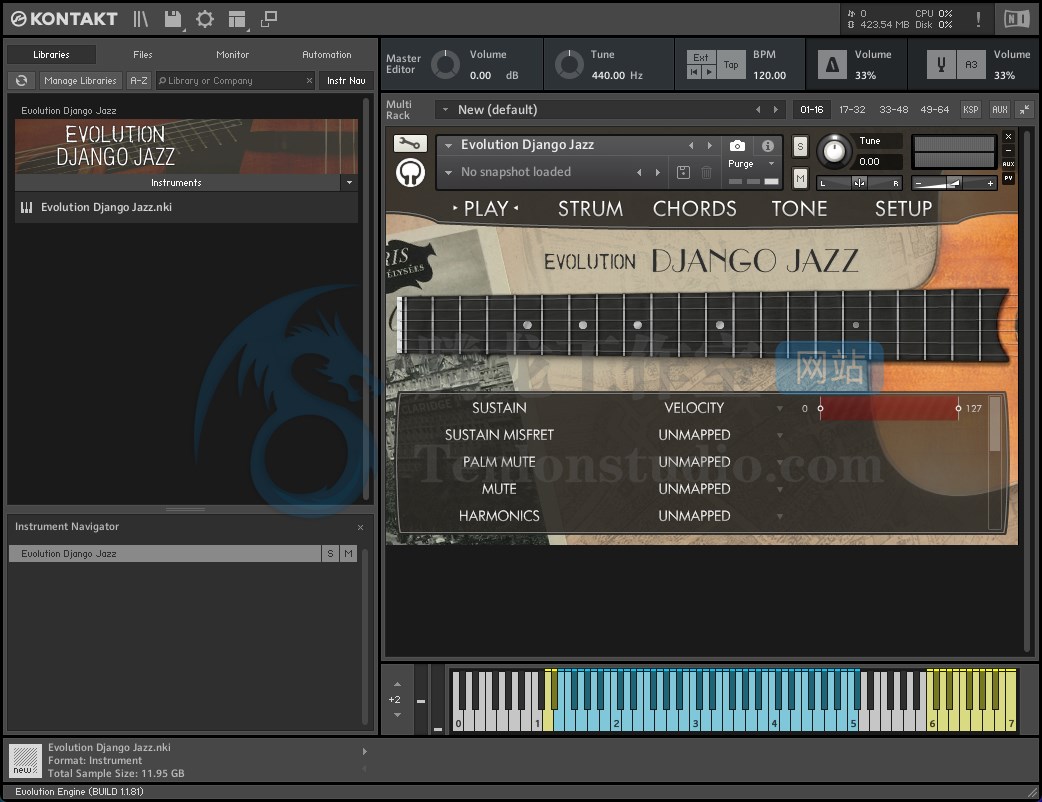1042x802 pixels.
Task: Switch to the Monitor tab
Action: click(233, 54)
